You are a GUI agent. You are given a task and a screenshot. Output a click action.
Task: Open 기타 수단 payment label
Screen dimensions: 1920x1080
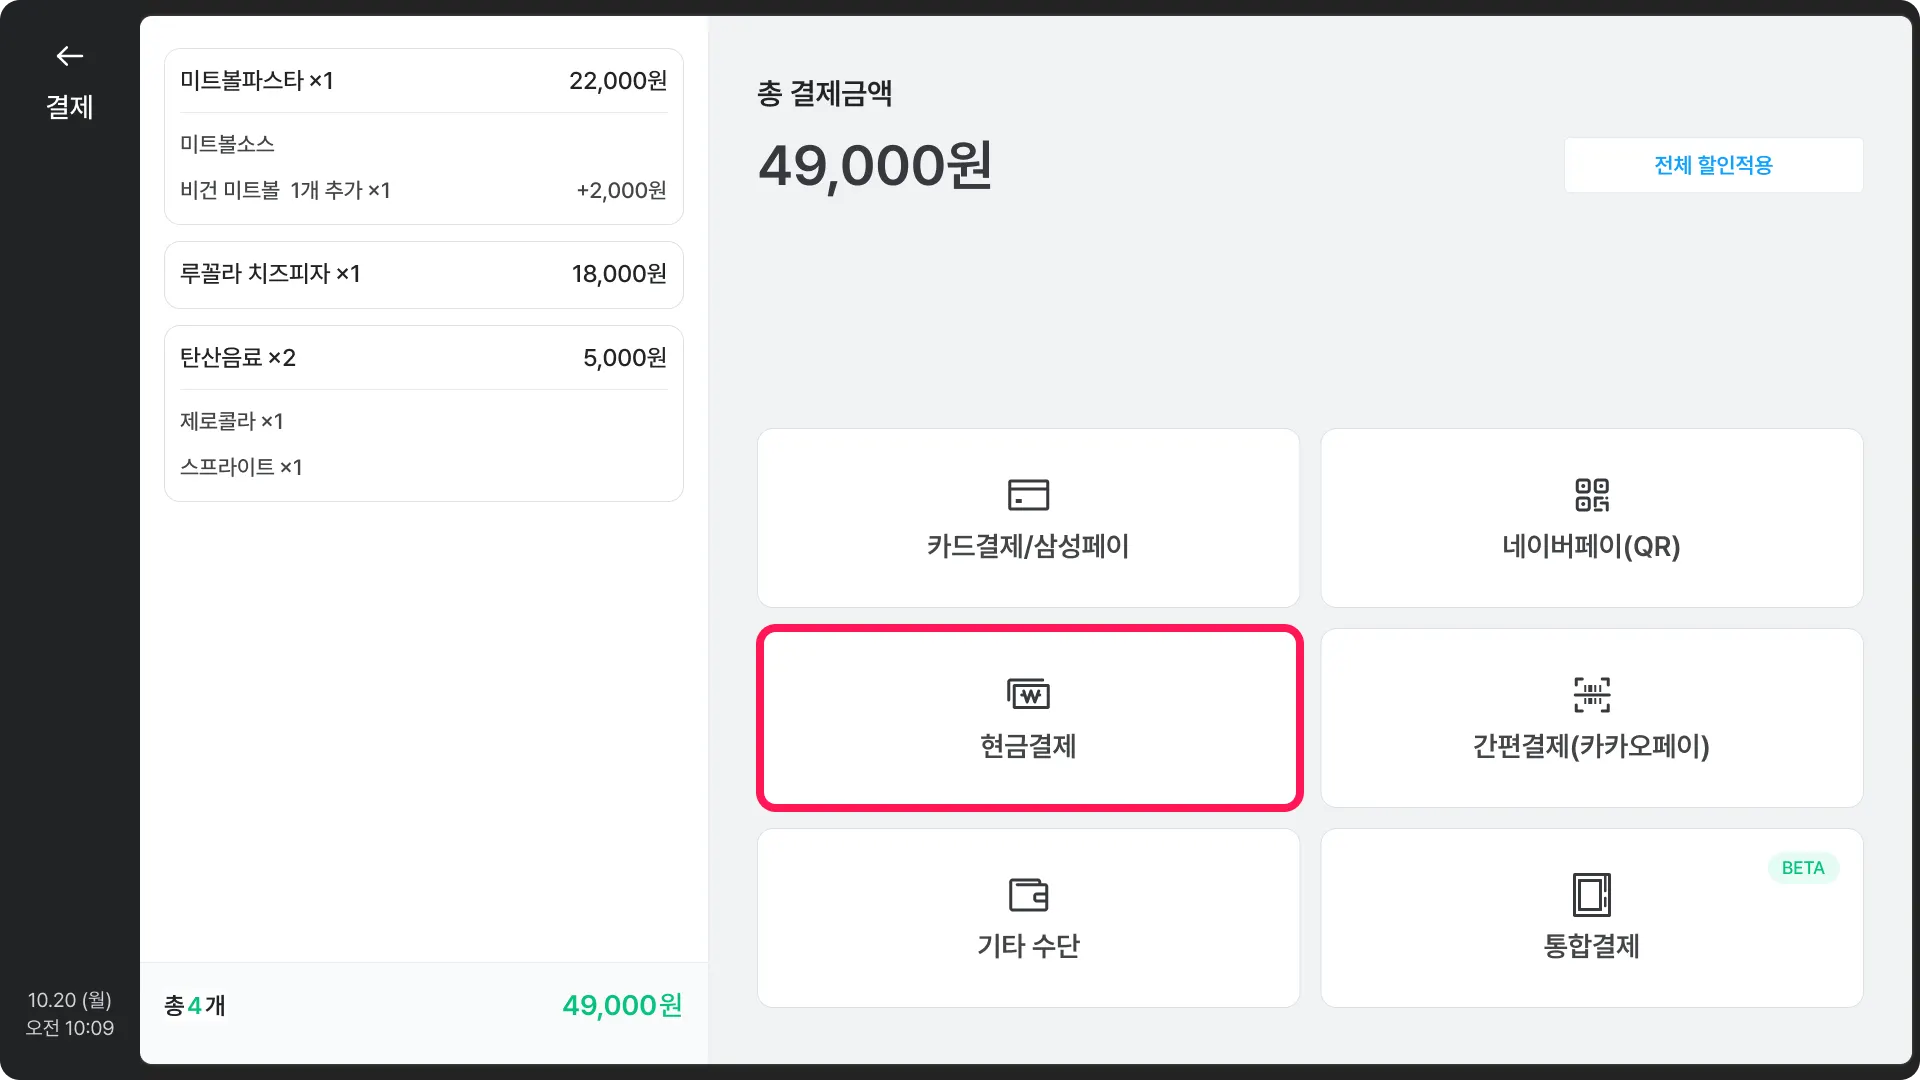pyautogui.click(x=1028, y=946)
